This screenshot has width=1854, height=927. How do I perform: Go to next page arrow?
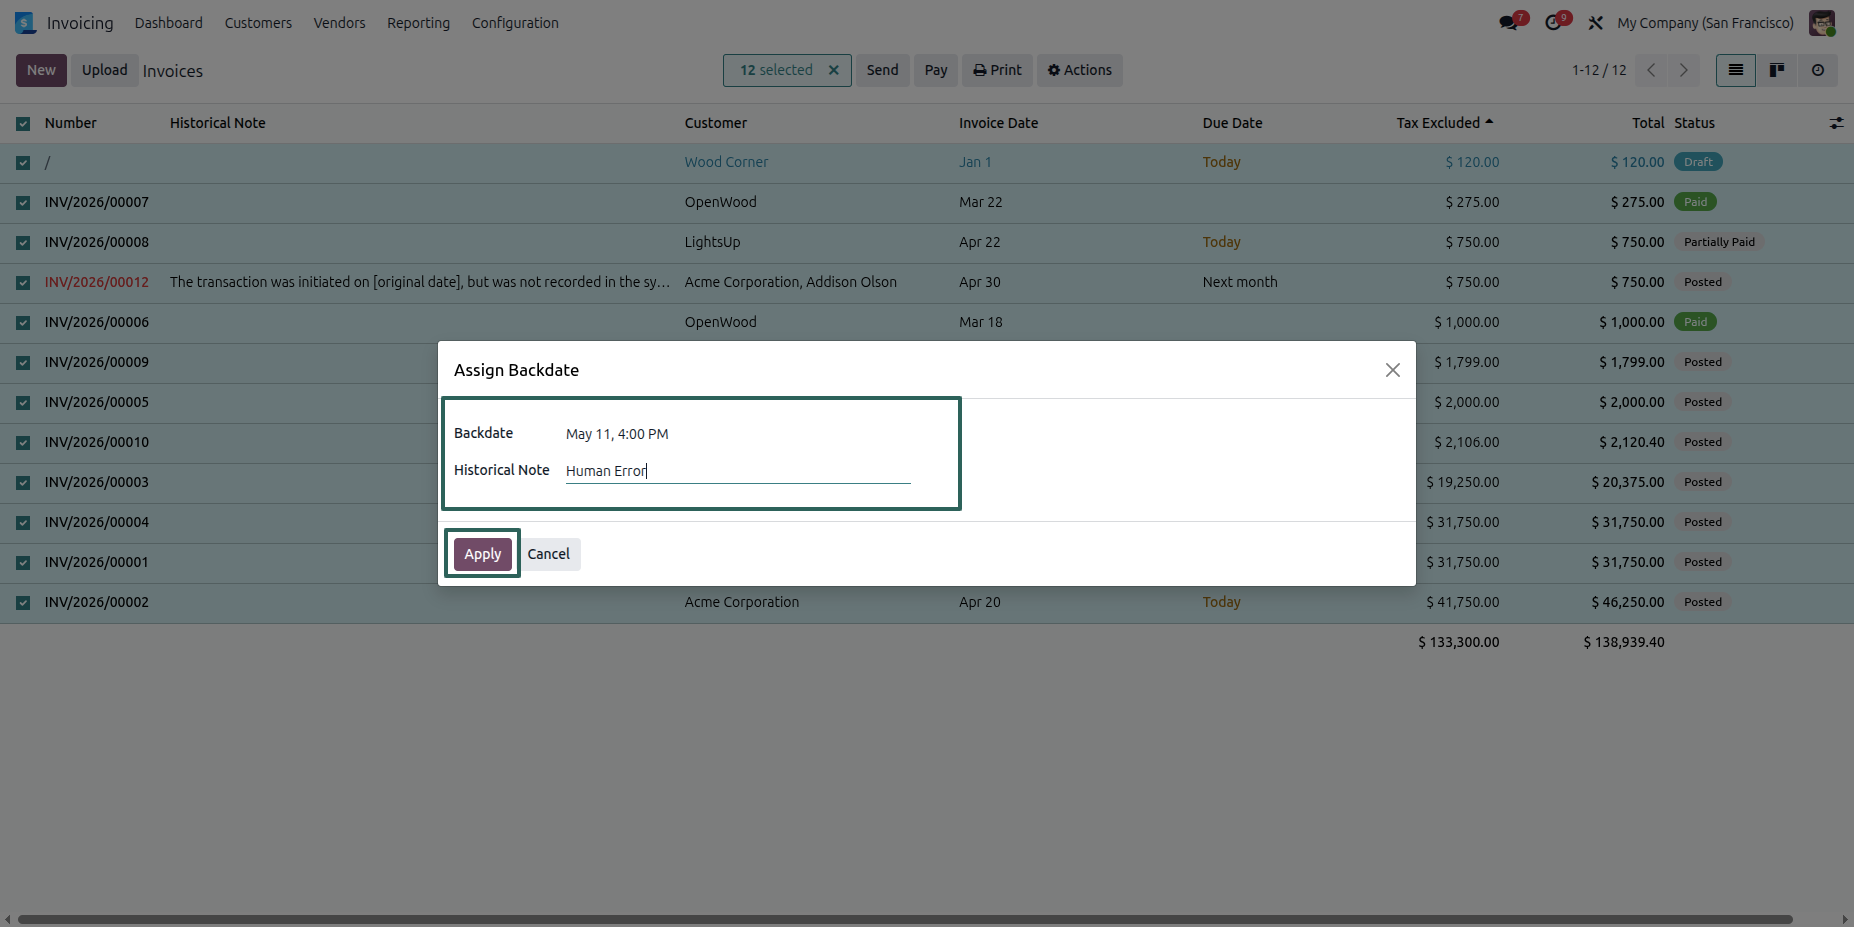(1684, 70)
